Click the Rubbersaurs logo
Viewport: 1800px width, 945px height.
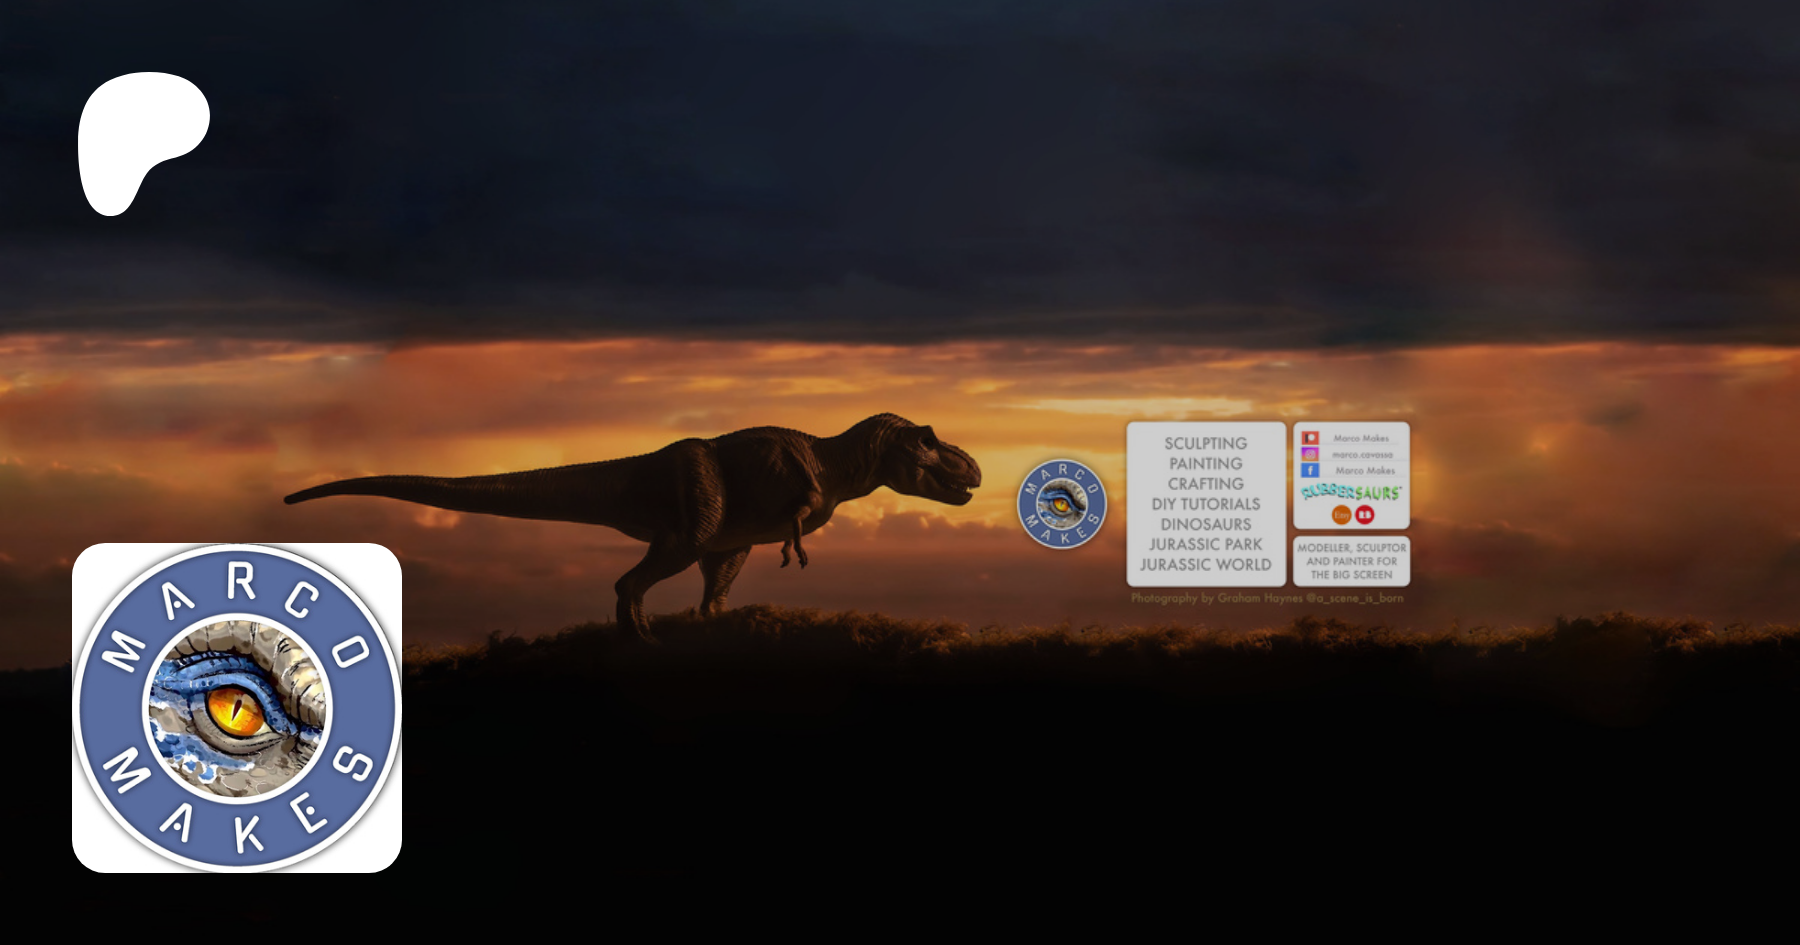(1351, 492)
